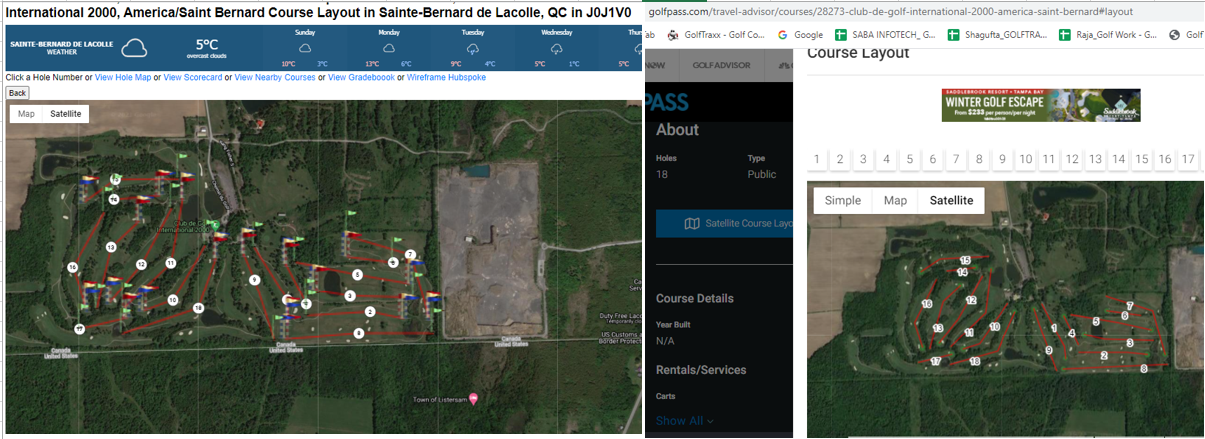Open the Shagufta_GOLFTRA sheet bookmark
The width and height of the screenshot is (1205, 439).
(x=998, y=34)
